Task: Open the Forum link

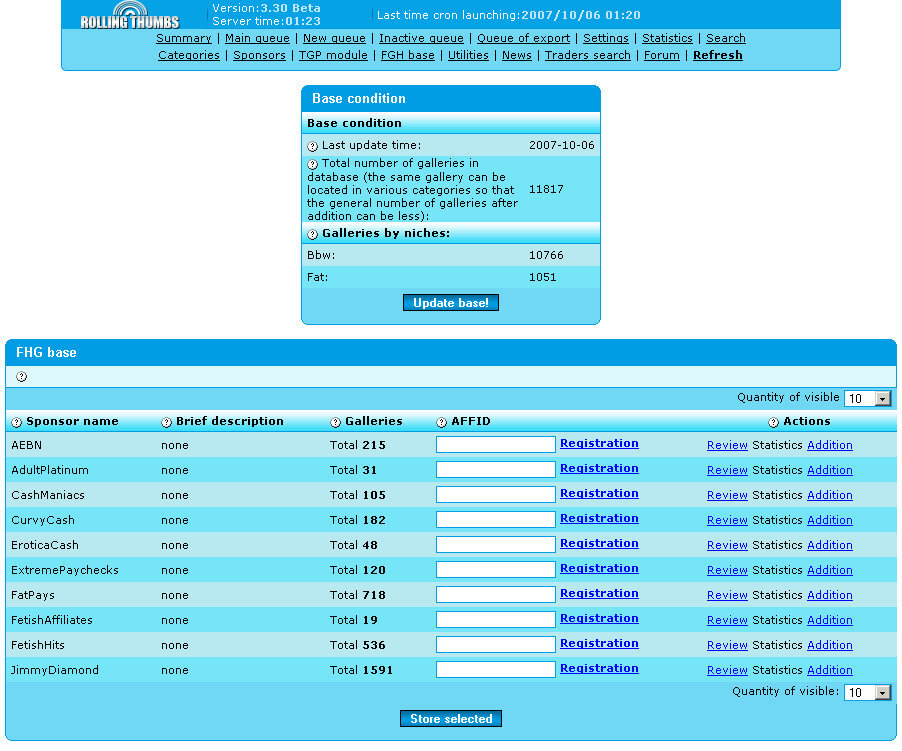Action: pyautogui.click(x=662, y=56)
